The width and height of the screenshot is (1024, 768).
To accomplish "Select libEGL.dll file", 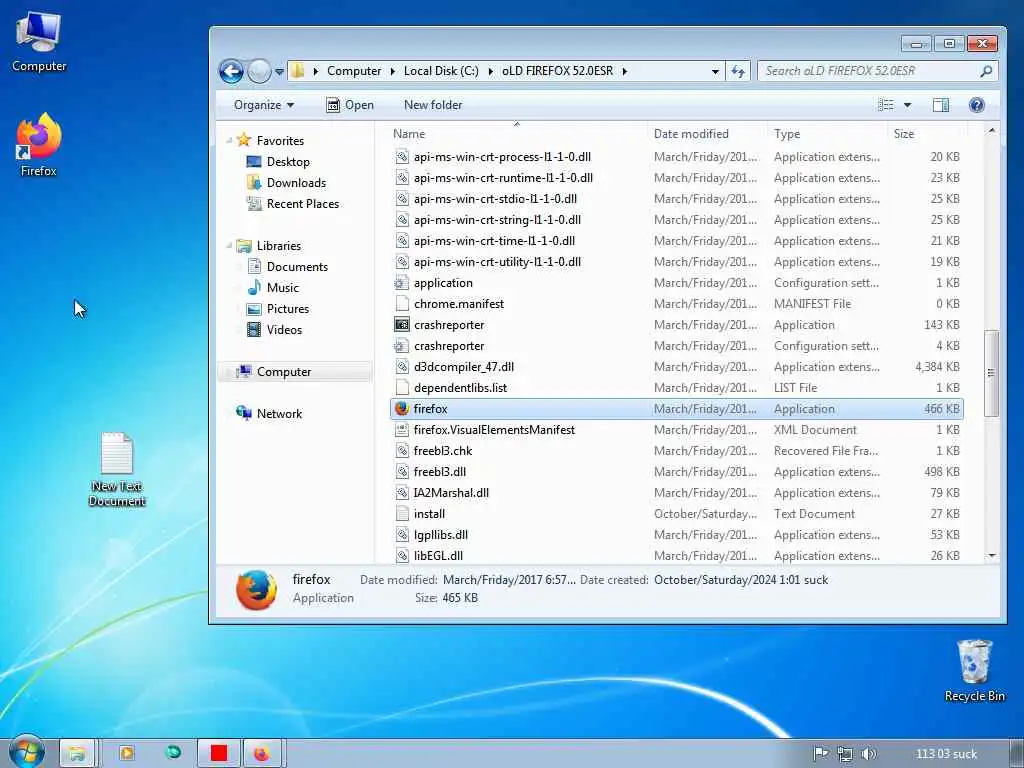I will (x=438, y=556).
